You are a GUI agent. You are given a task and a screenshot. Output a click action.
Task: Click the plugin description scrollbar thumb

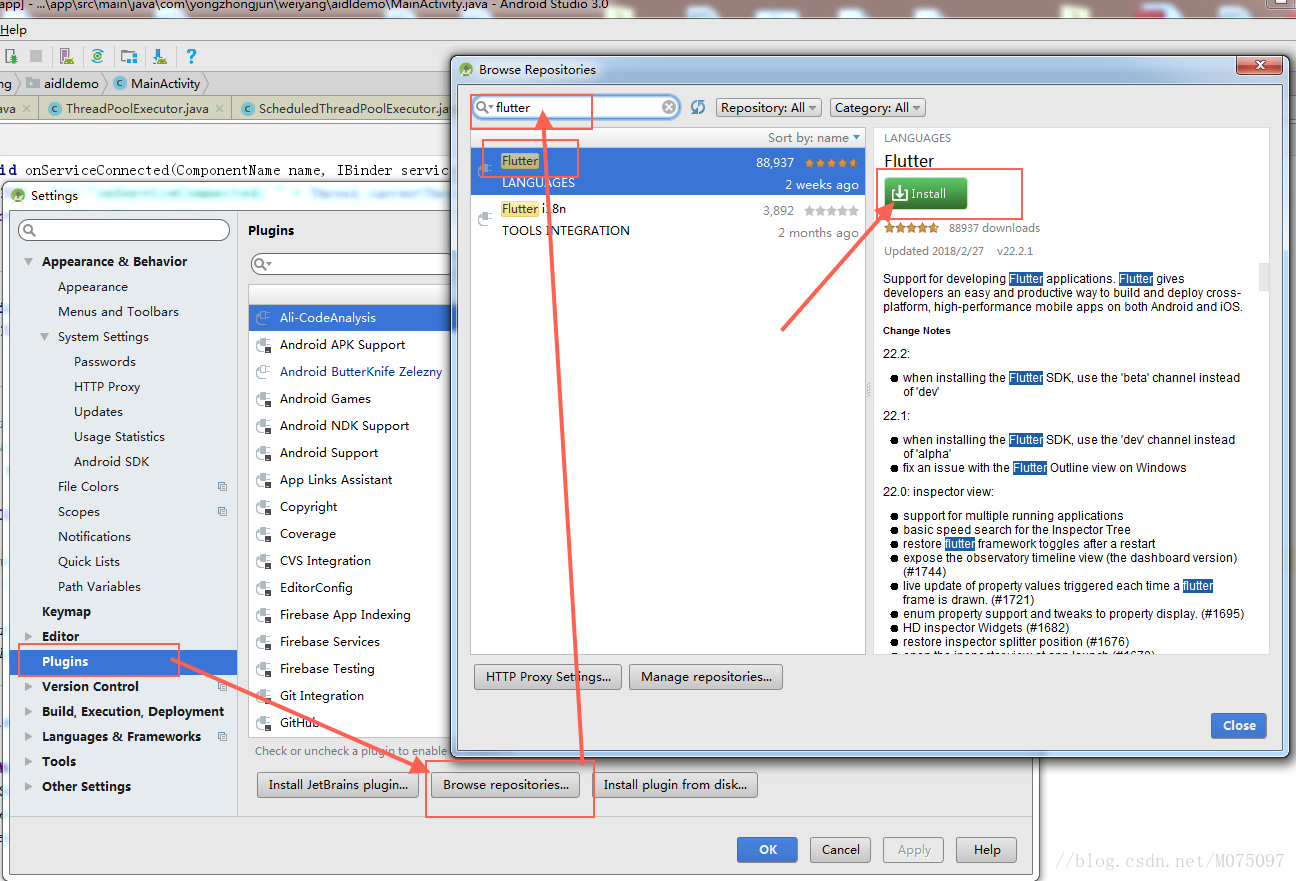pos(1263,276)
